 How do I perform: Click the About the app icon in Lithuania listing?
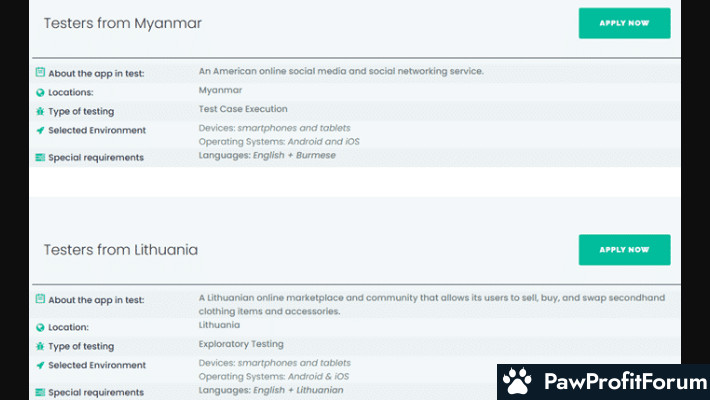coord(40,300)
